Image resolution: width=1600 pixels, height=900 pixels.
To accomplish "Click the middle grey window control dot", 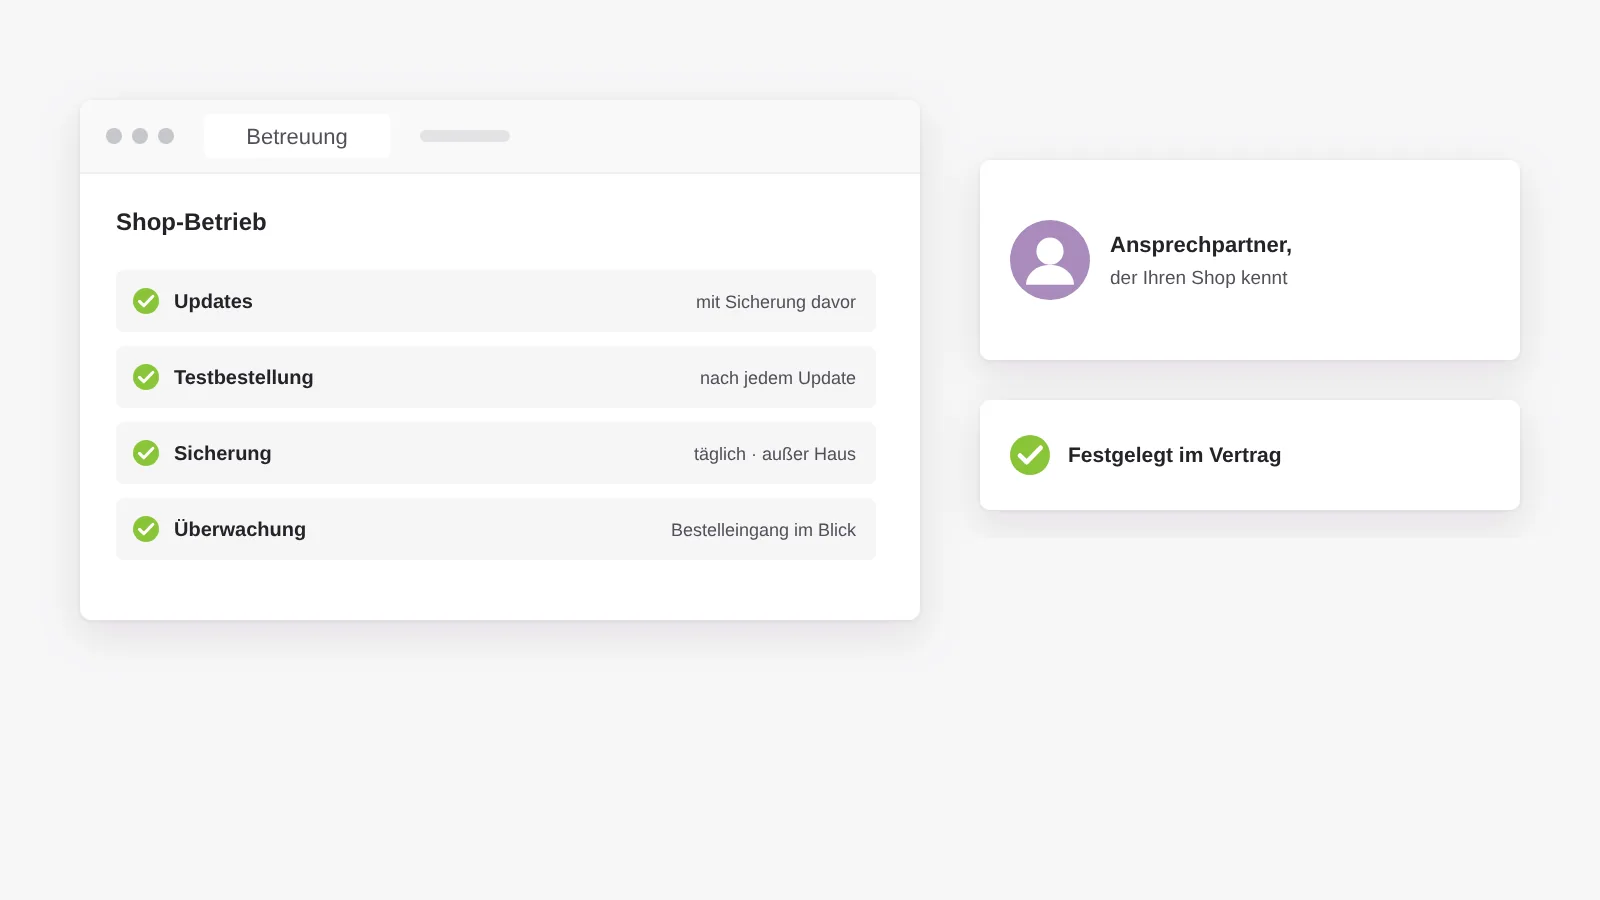I will pos(140,136).
